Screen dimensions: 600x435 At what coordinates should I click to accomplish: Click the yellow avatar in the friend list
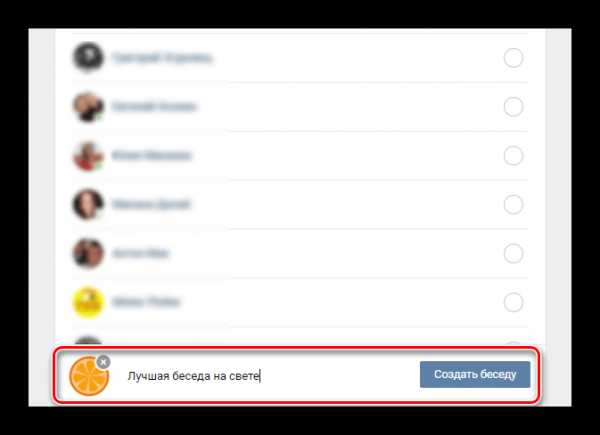(x=88, y=302)
